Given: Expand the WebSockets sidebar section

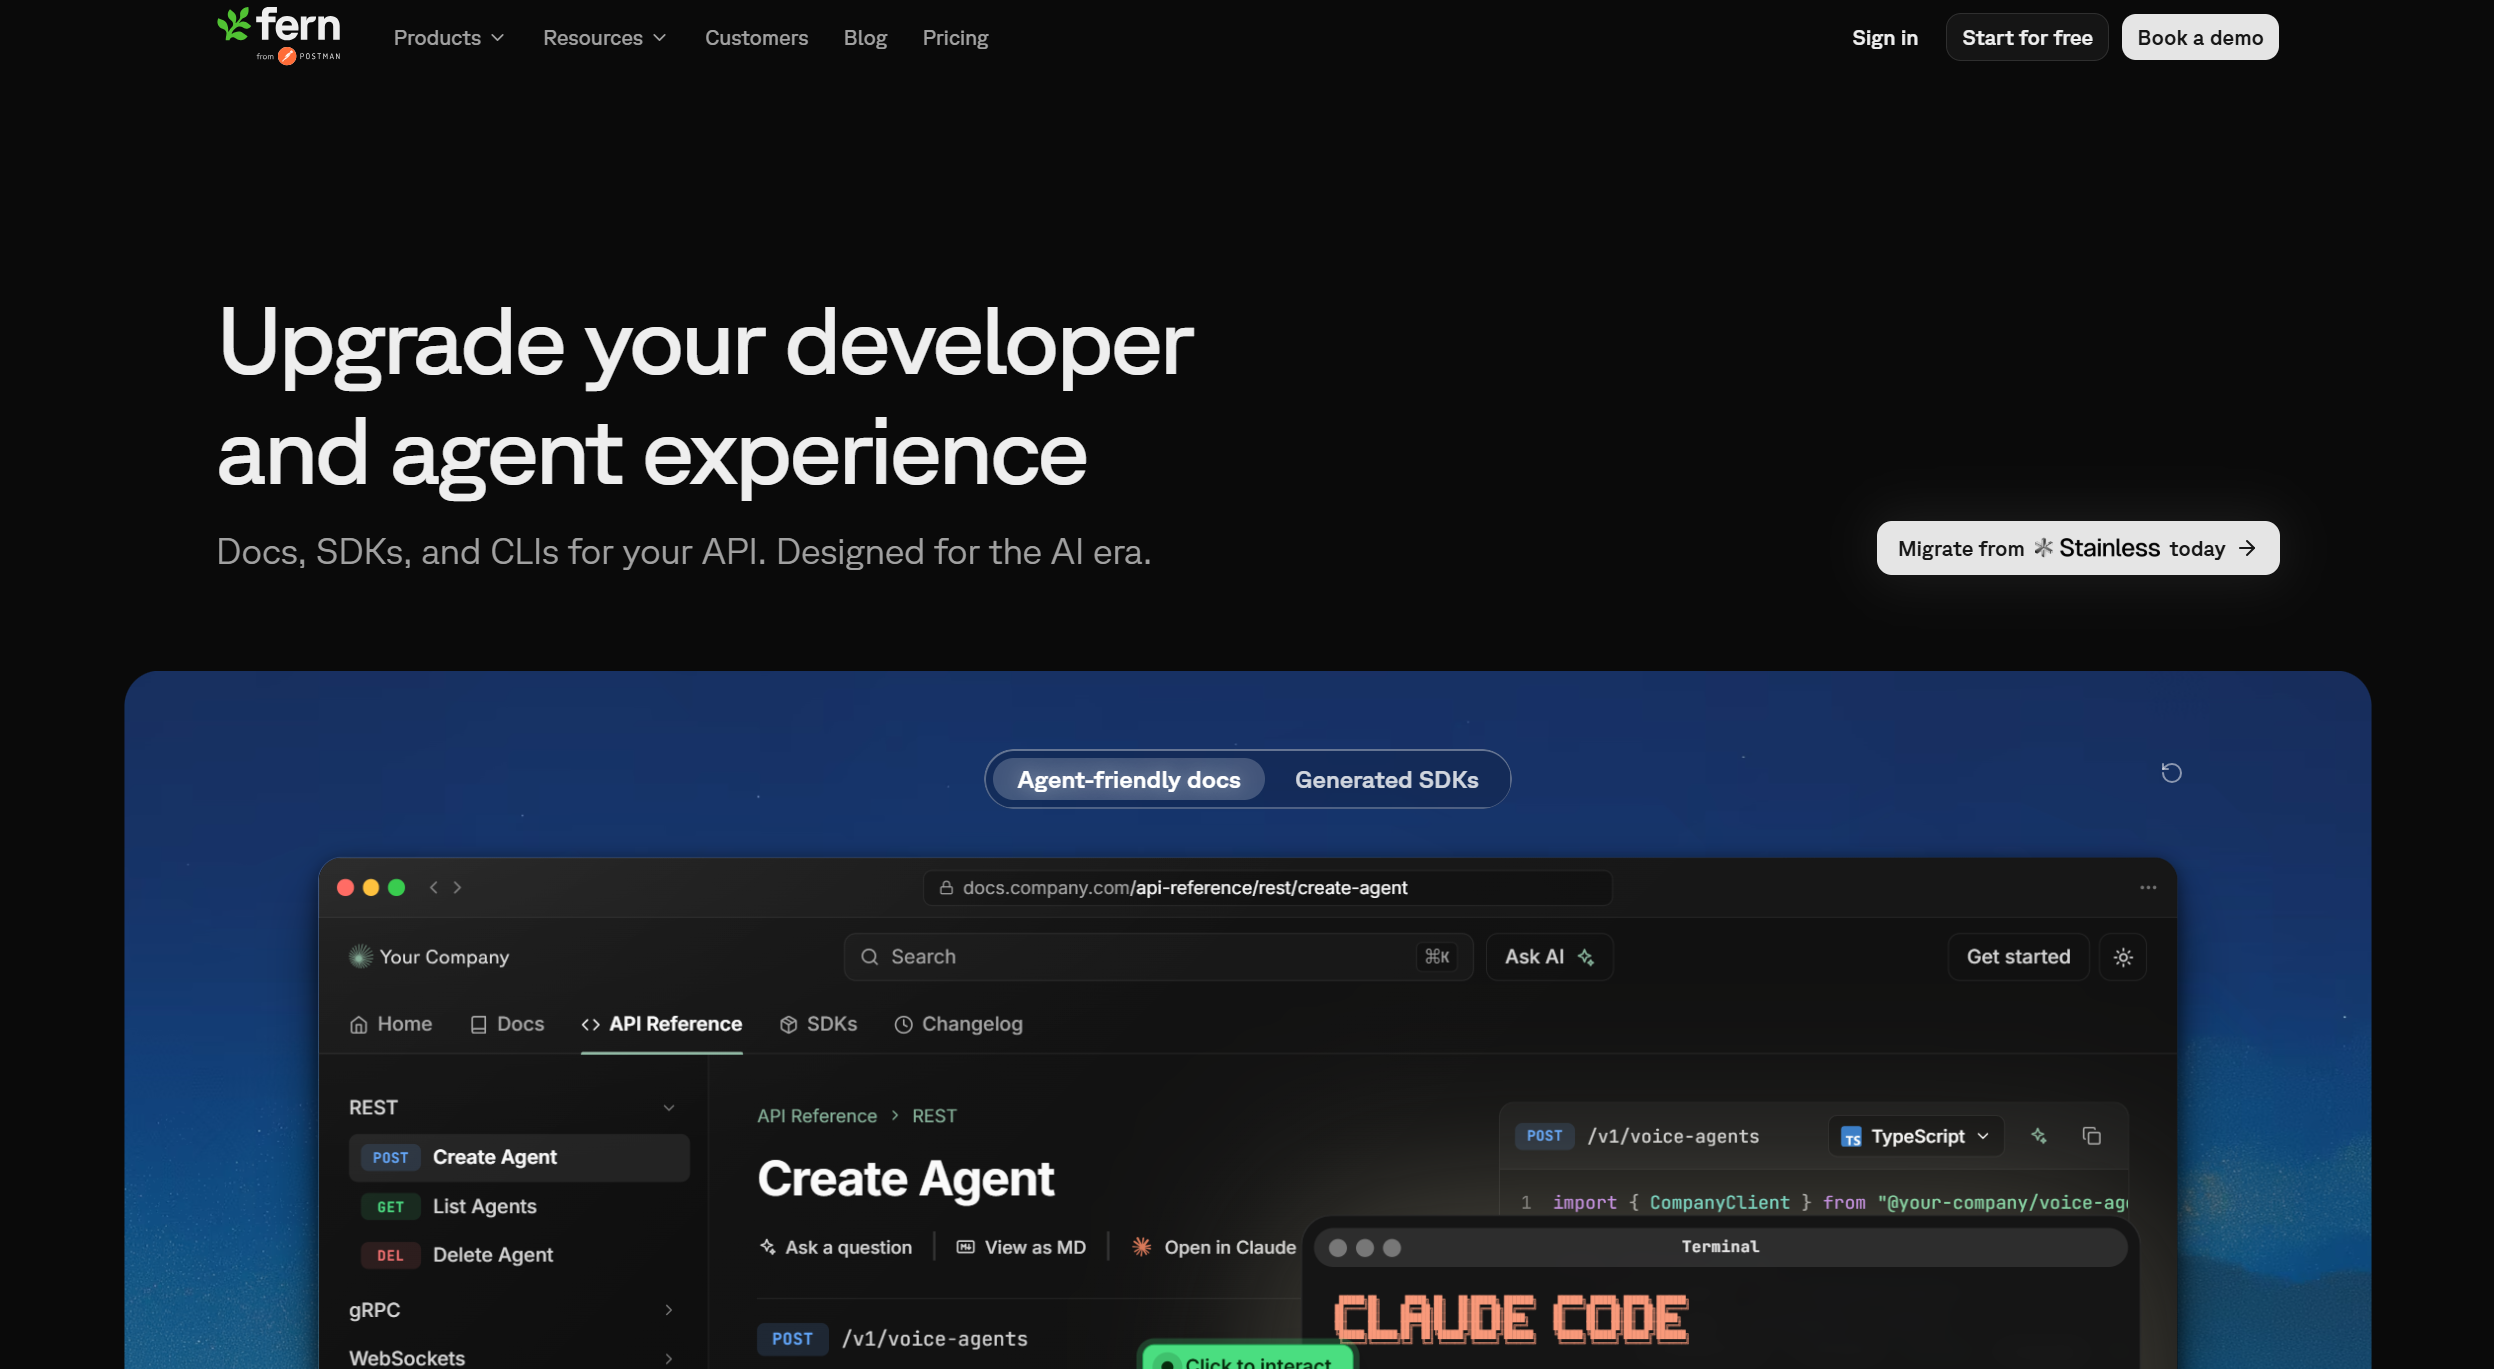Looking at the screenshot, I should [513, 1358].
